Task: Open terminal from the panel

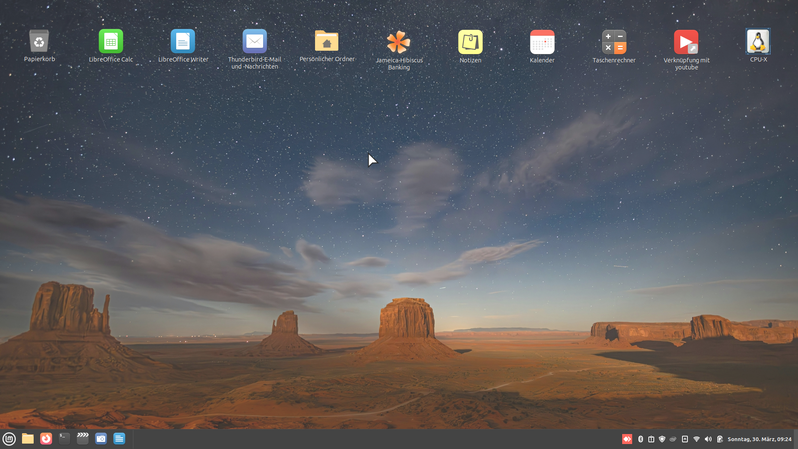Action: (64, 439)
